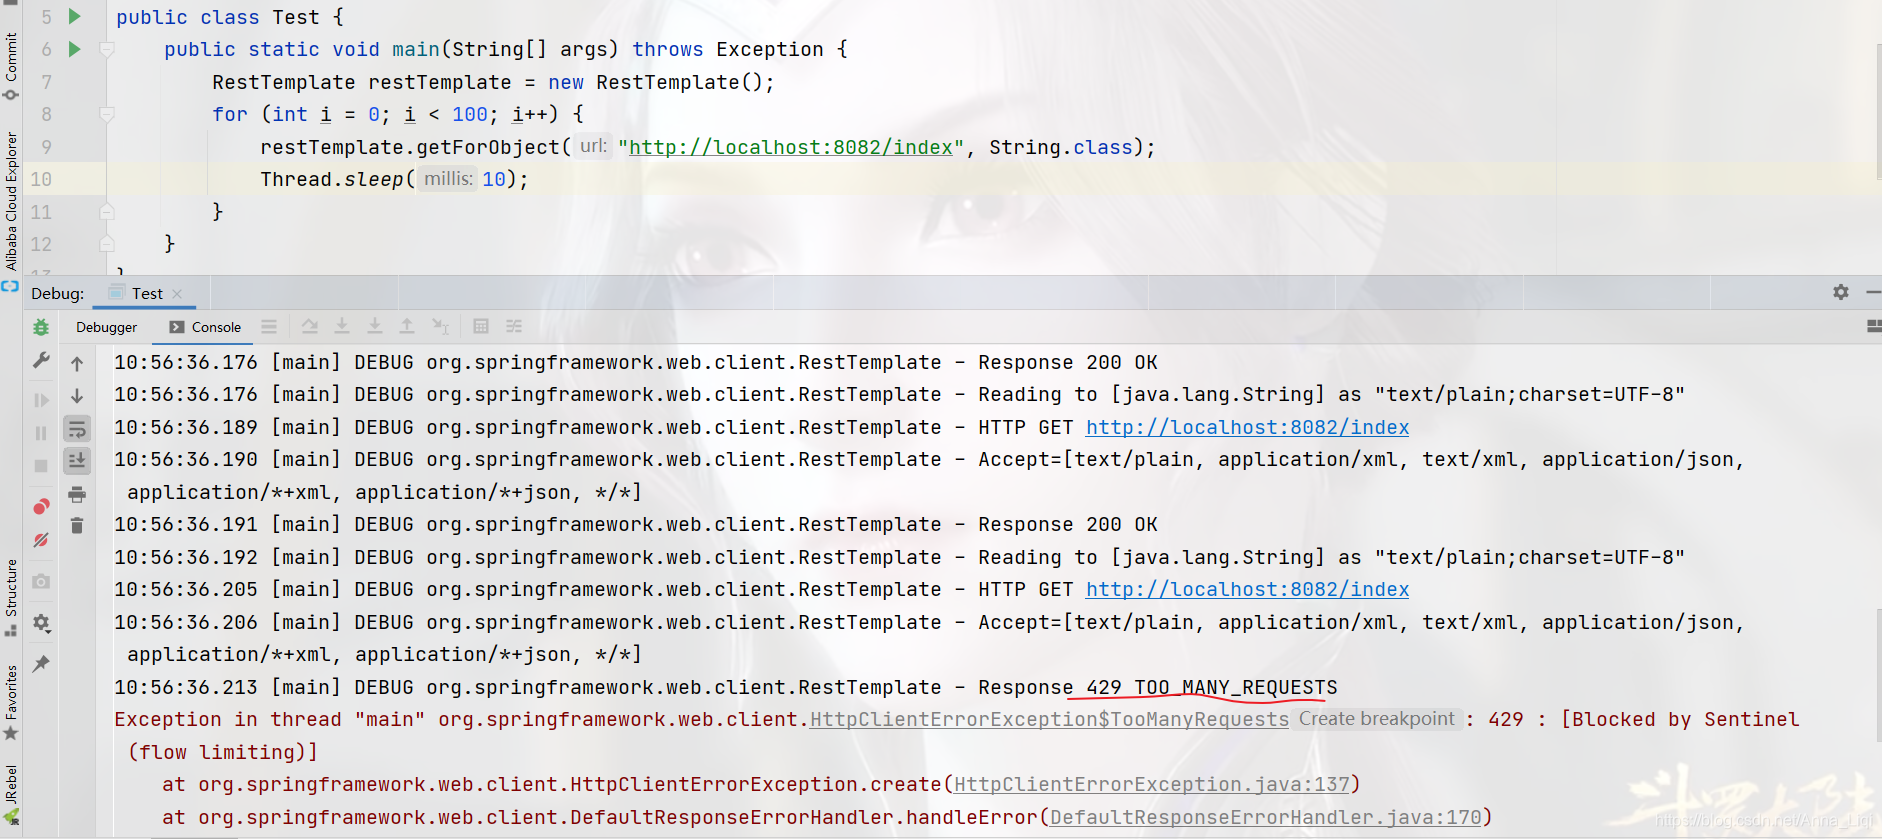Screen dimensions: 1882x839
Task: Open layout settings icon at right
Action: 1874,327
